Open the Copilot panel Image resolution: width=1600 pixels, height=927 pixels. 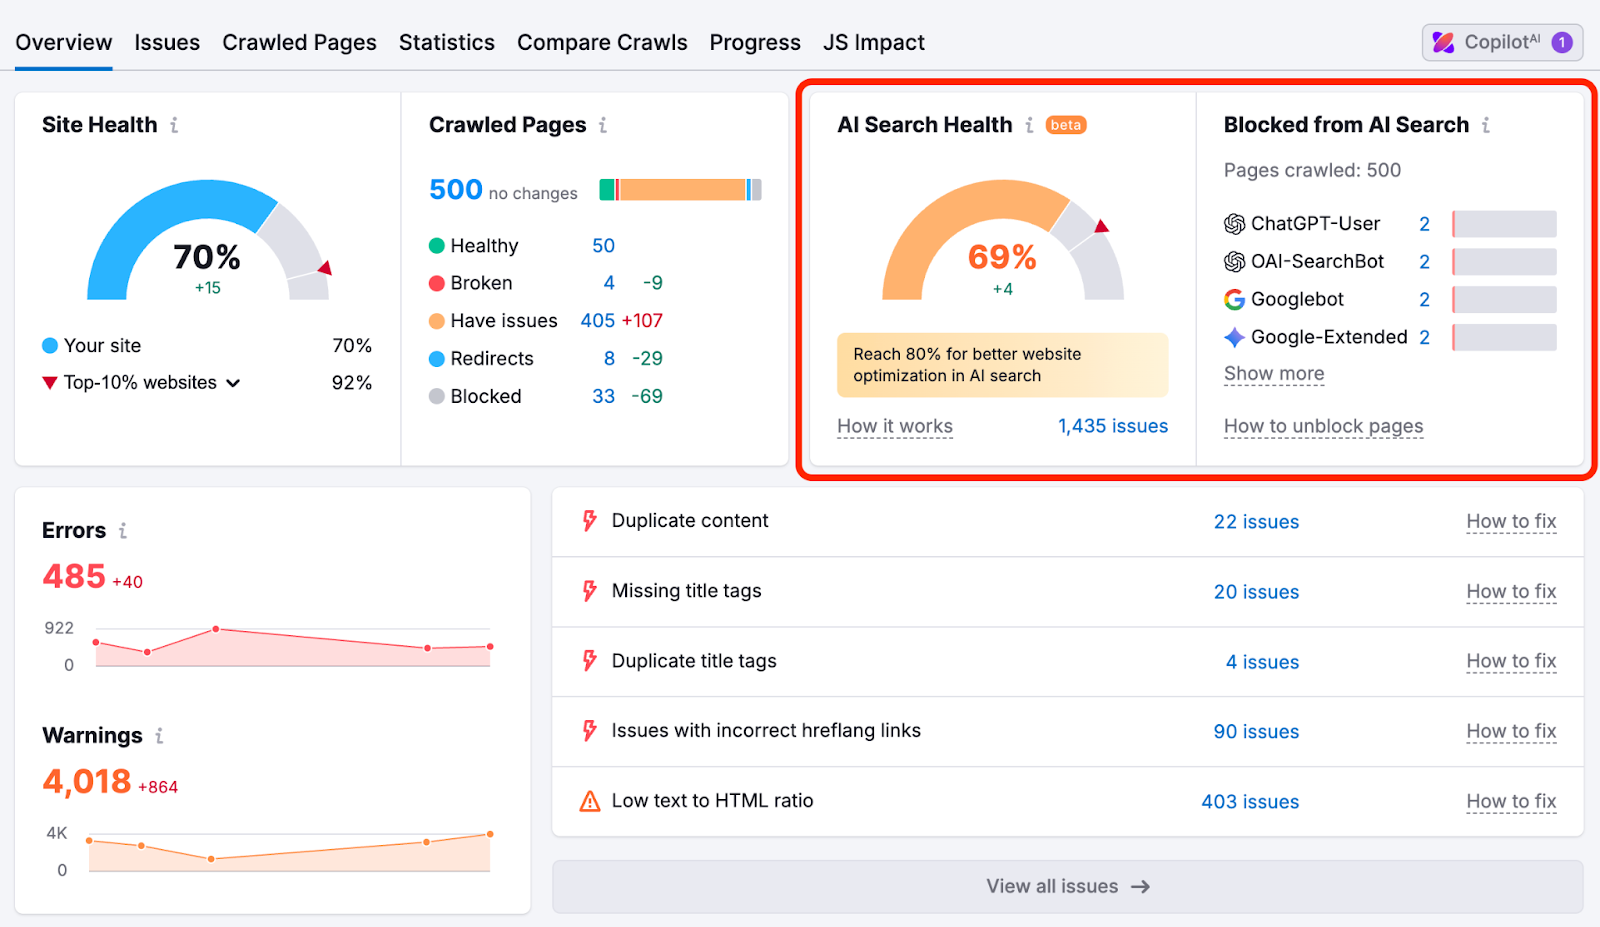1501,42
